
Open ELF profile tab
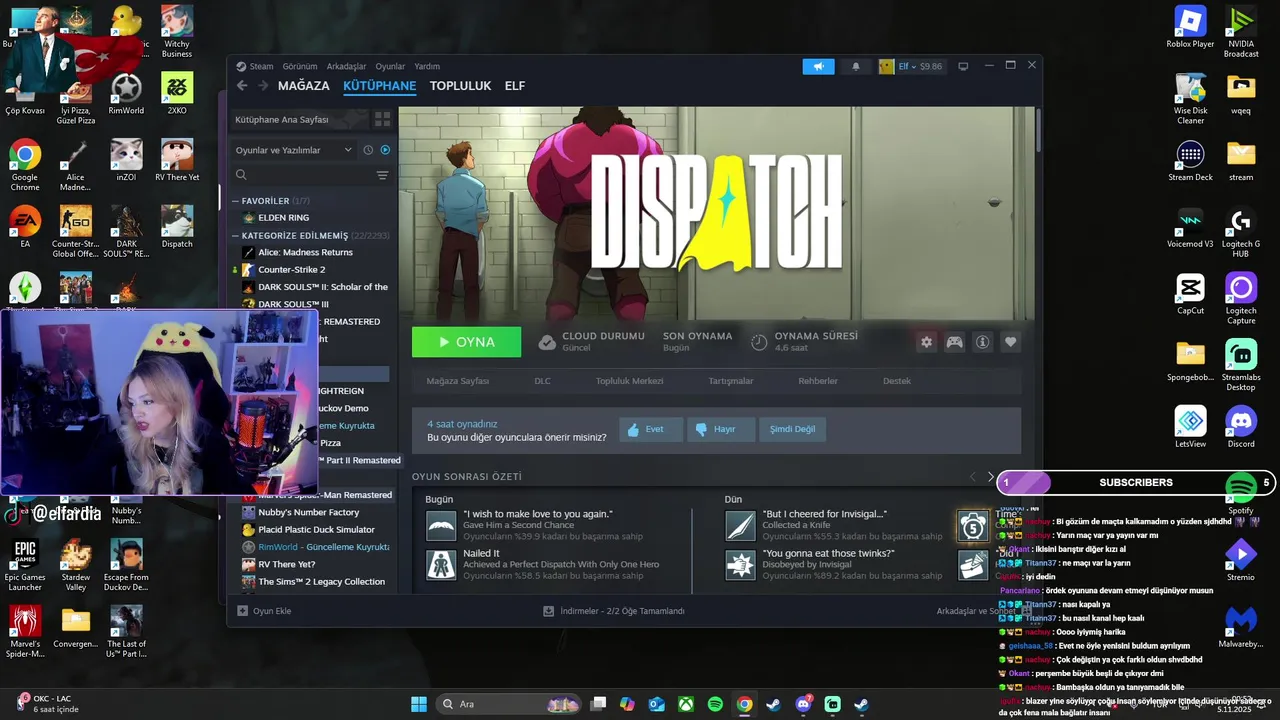point(514,86)
